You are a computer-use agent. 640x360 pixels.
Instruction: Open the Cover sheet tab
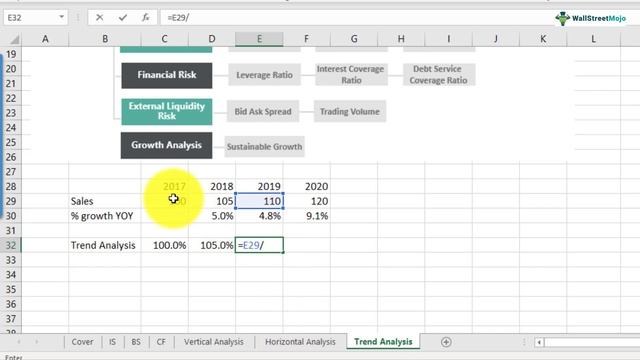point(82,342)
